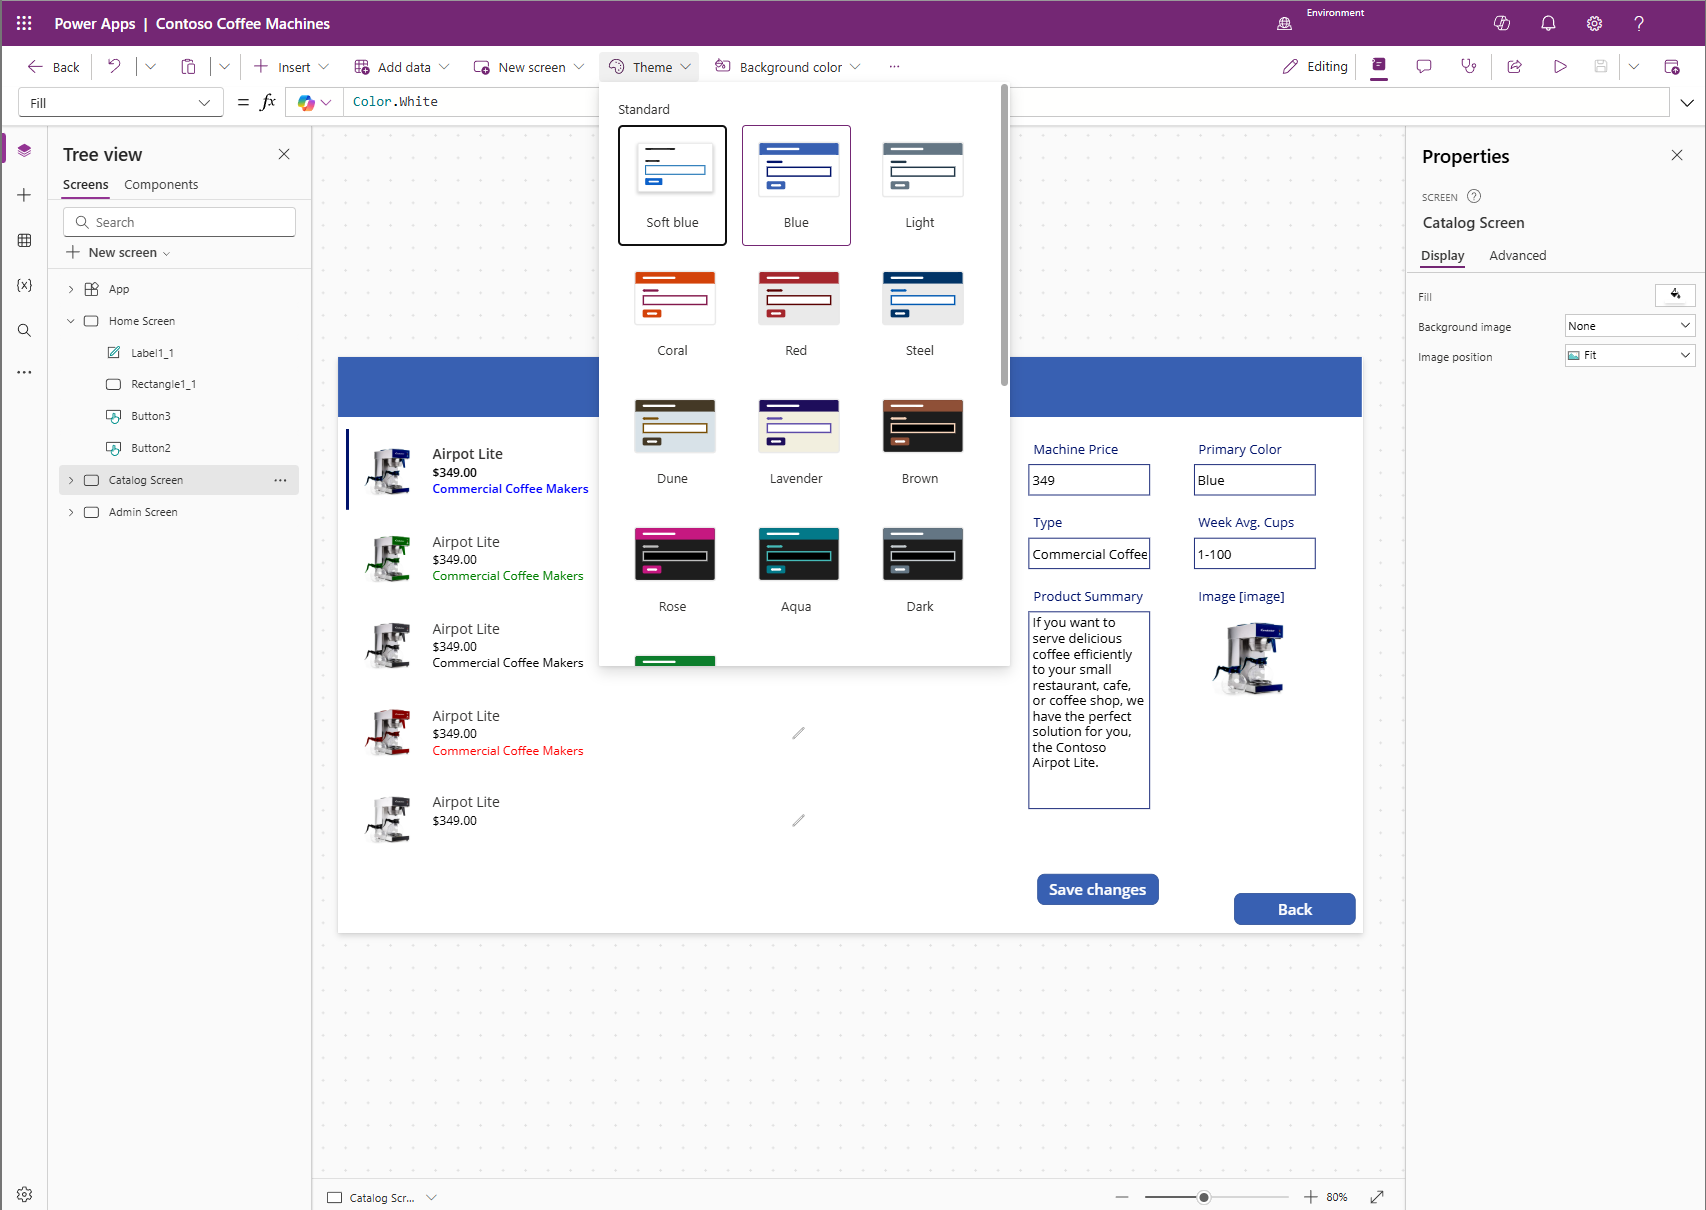This screenshot has height=1210, width=1706.
Task: Open the Fill property dropdown
Action: point(120,102)
